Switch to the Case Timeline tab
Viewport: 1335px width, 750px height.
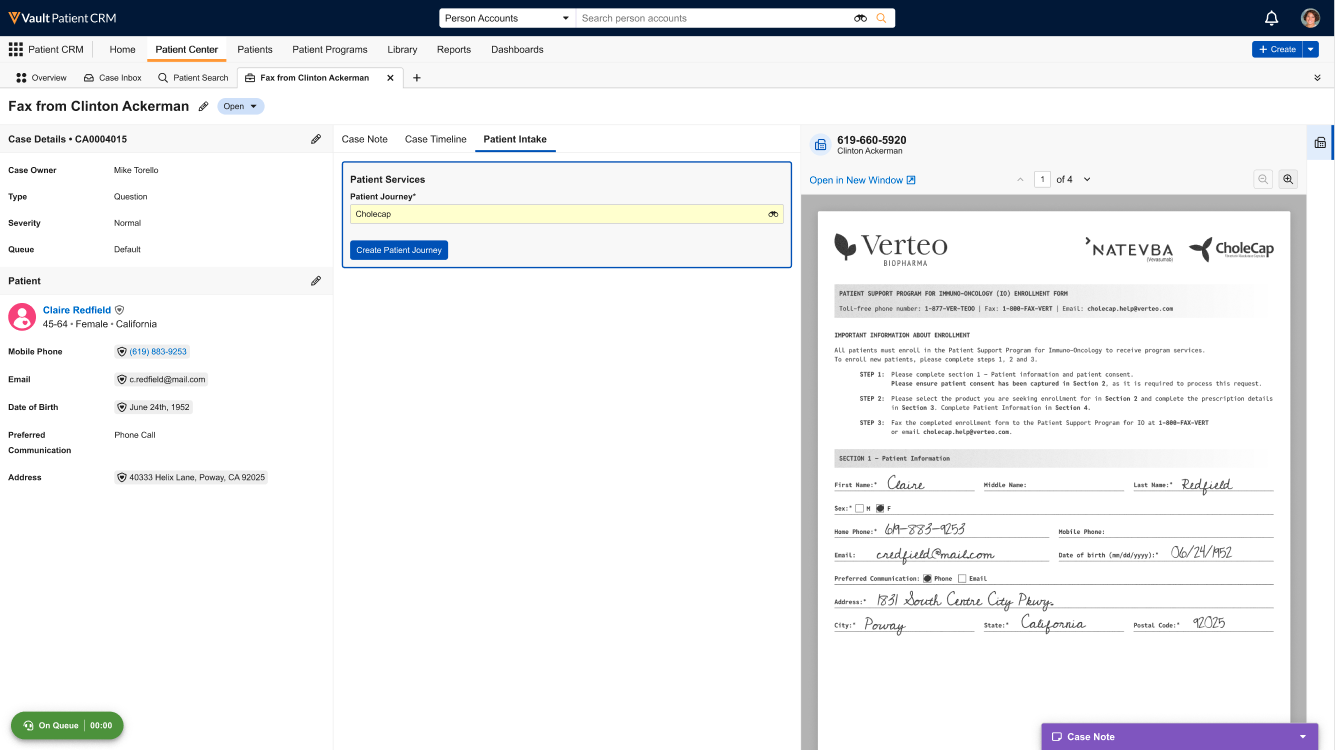point(435,139)
